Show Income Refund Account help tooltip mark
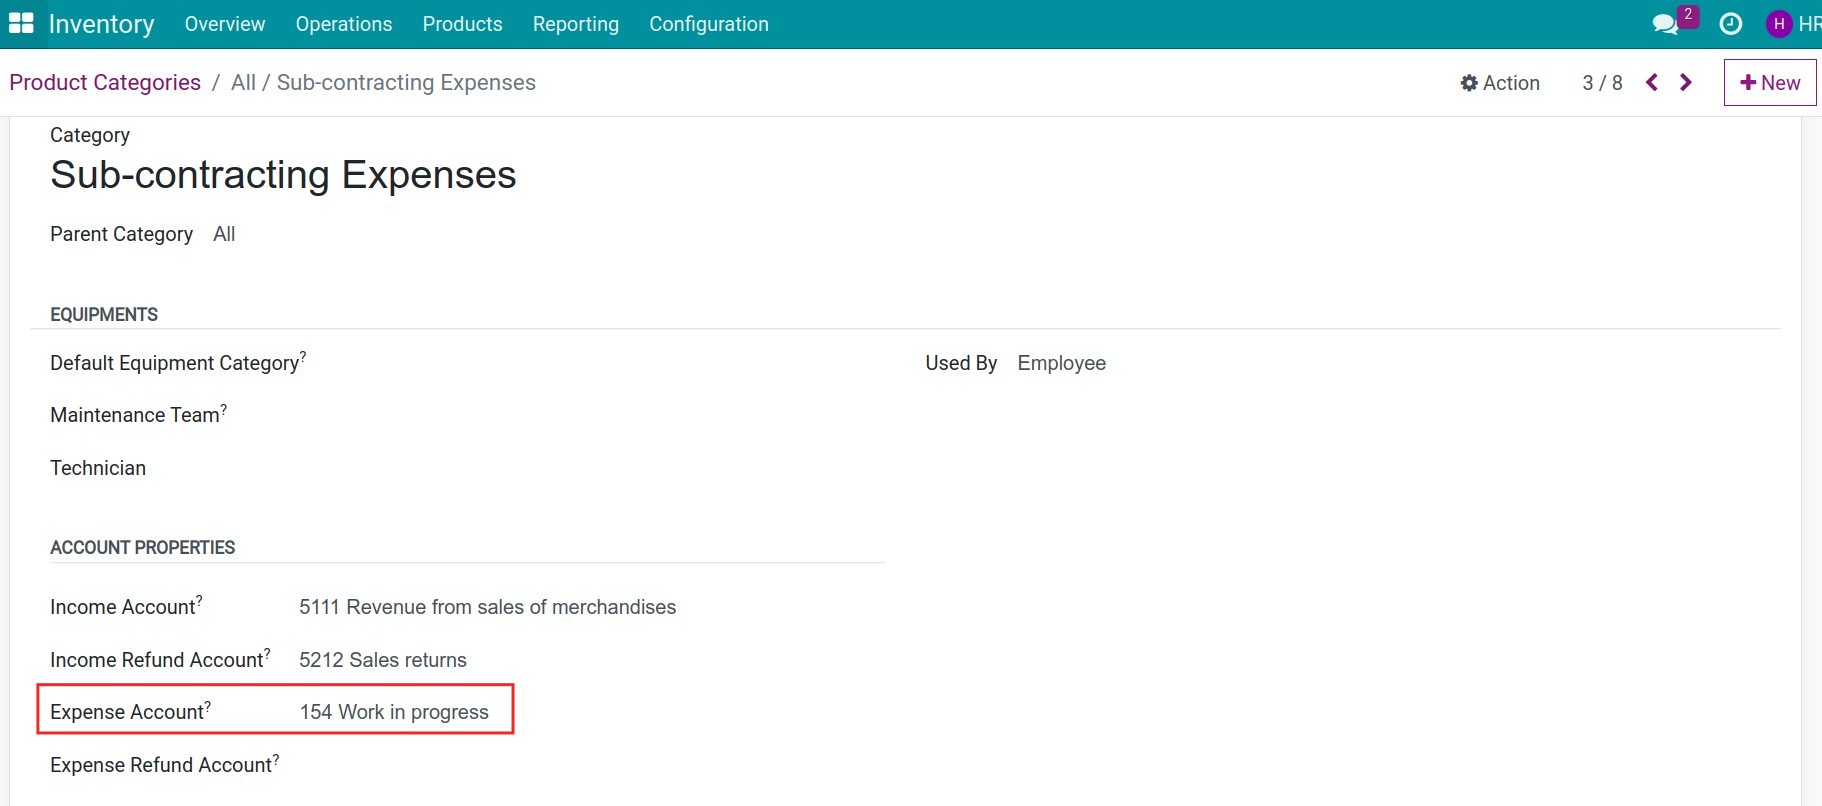The width and height of the screenshot is (1822, 806). click(x=267, y=653)
